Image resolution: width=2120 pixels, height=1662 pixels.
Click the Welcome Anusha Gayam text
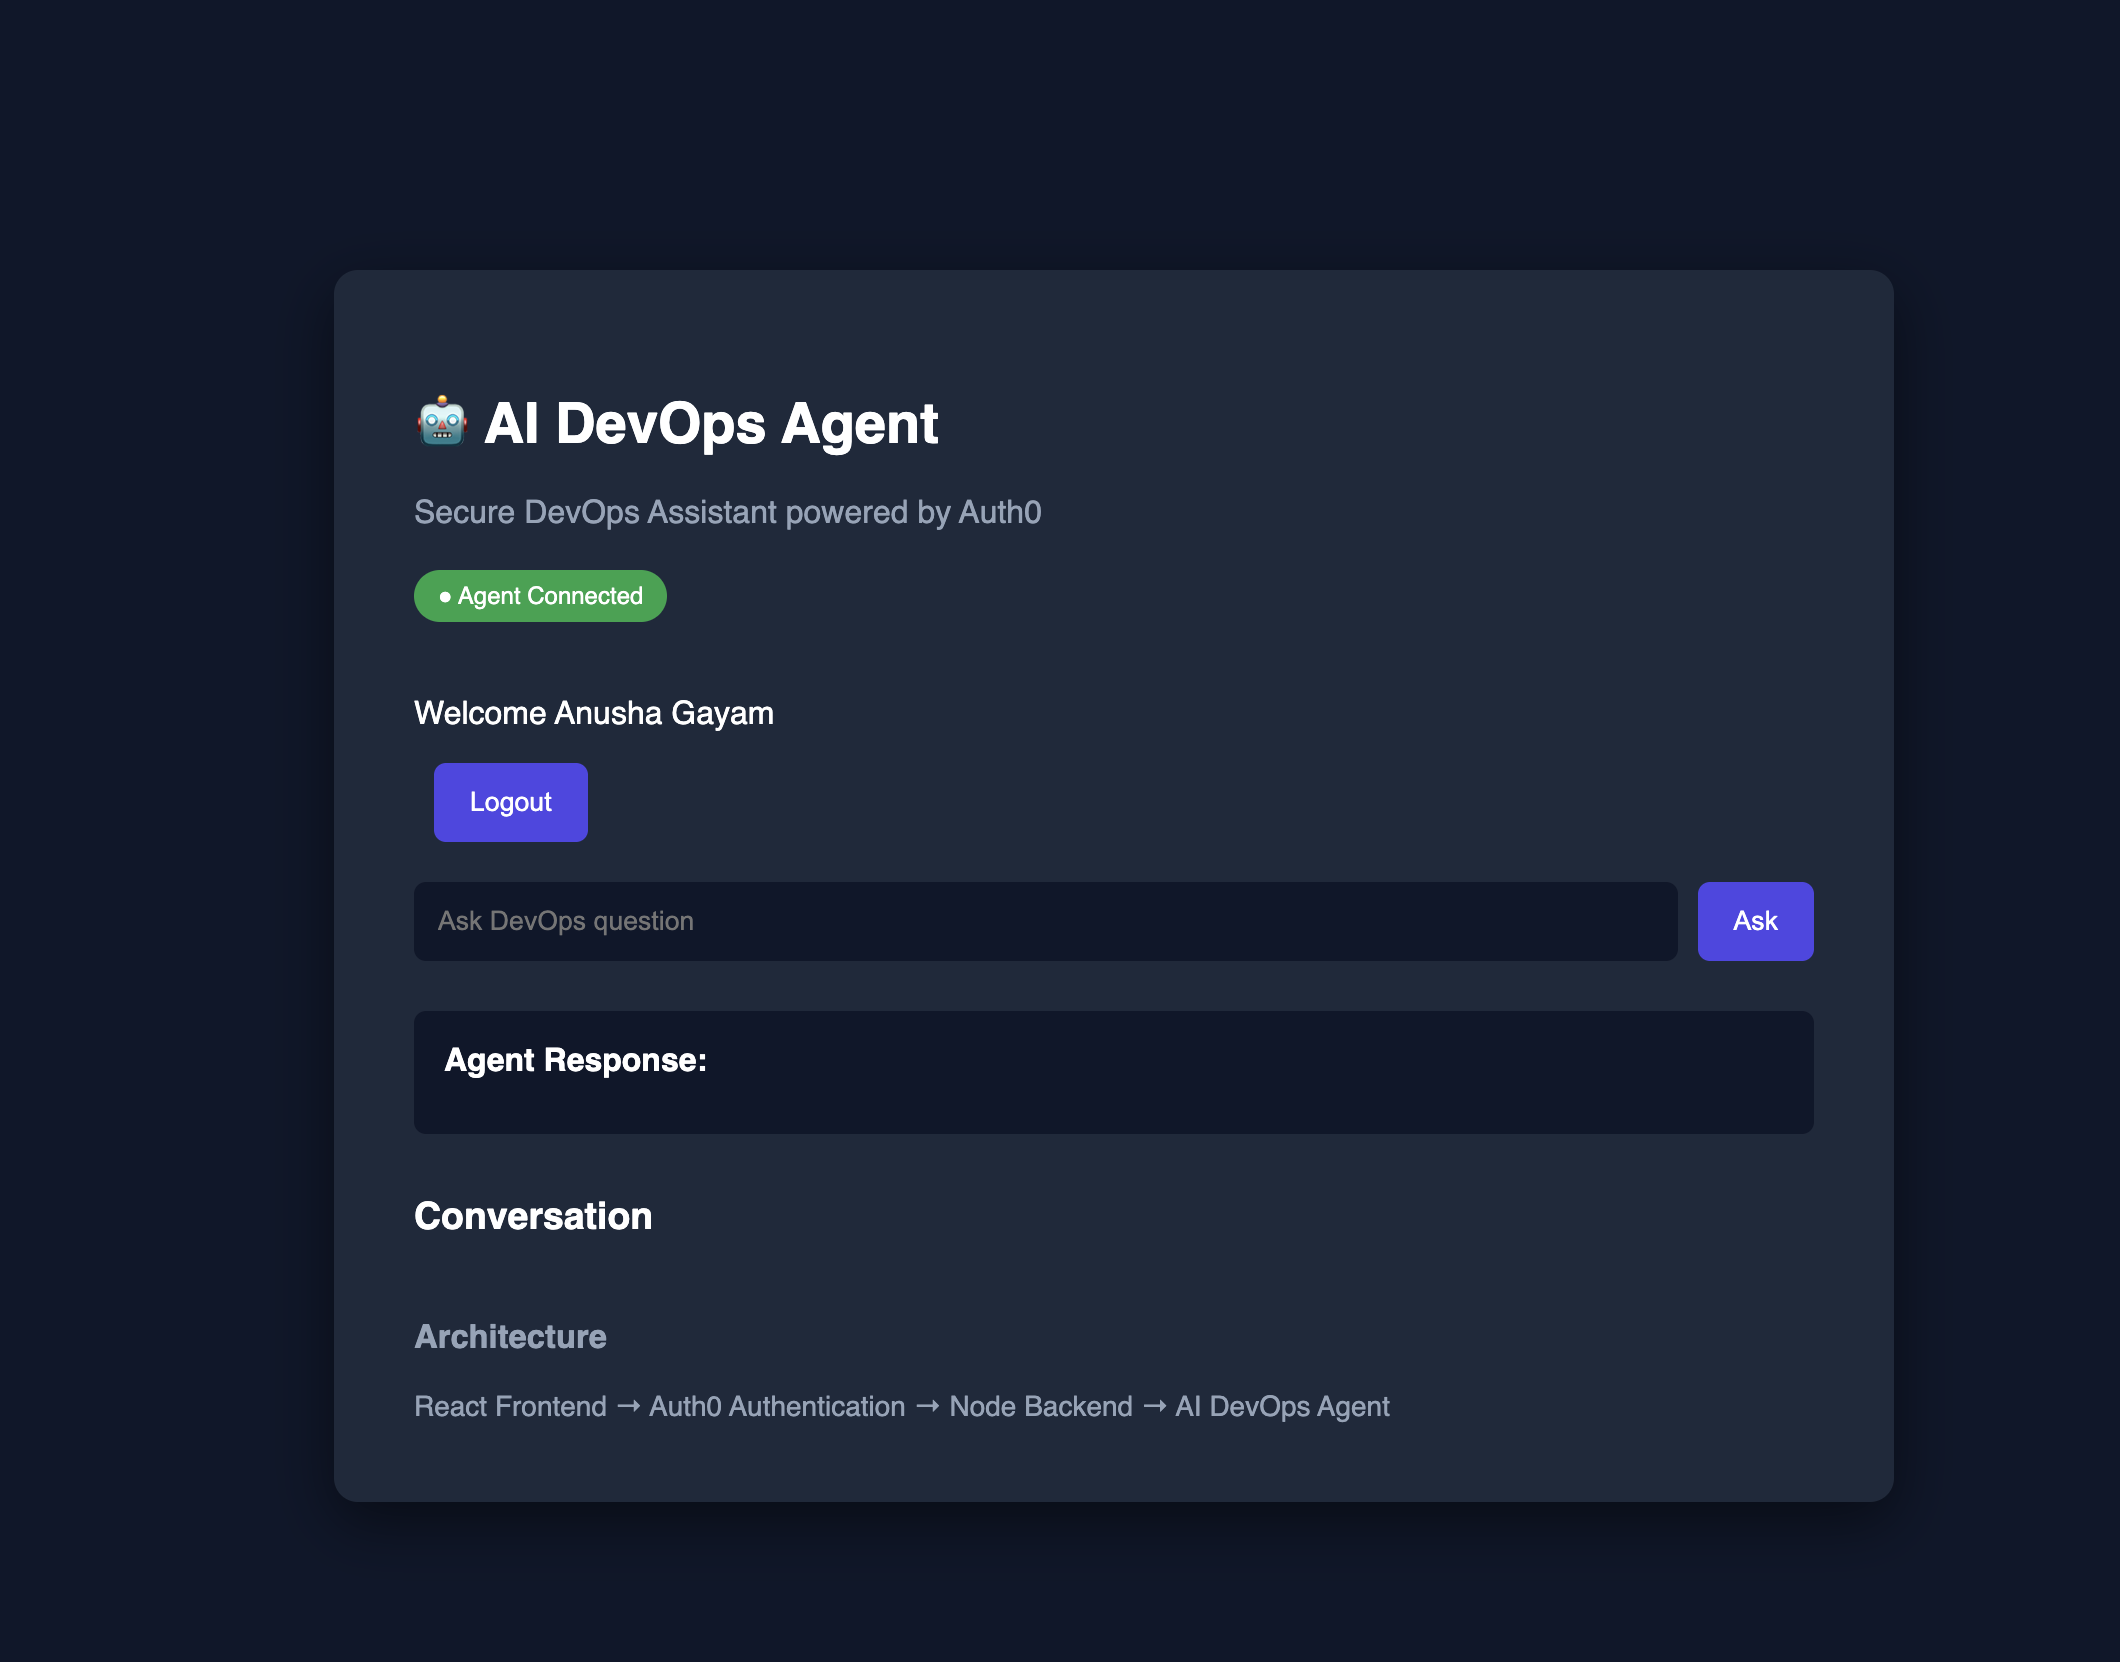[x=593, y=713]
